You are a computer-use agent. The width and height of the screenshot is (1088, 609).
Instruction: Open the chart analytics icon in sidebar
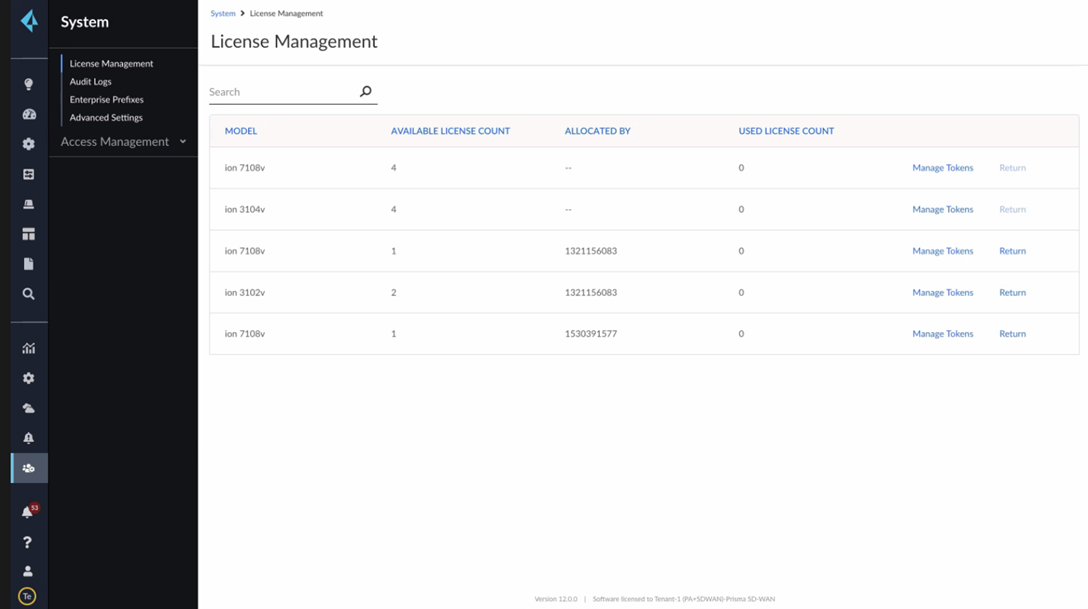point(29,348)
